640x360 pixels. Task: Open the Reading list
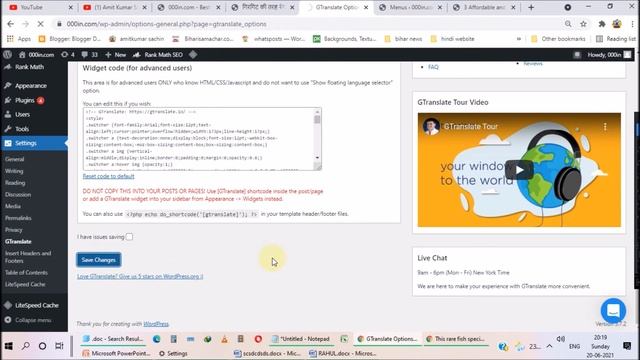[x=616, y=39]
